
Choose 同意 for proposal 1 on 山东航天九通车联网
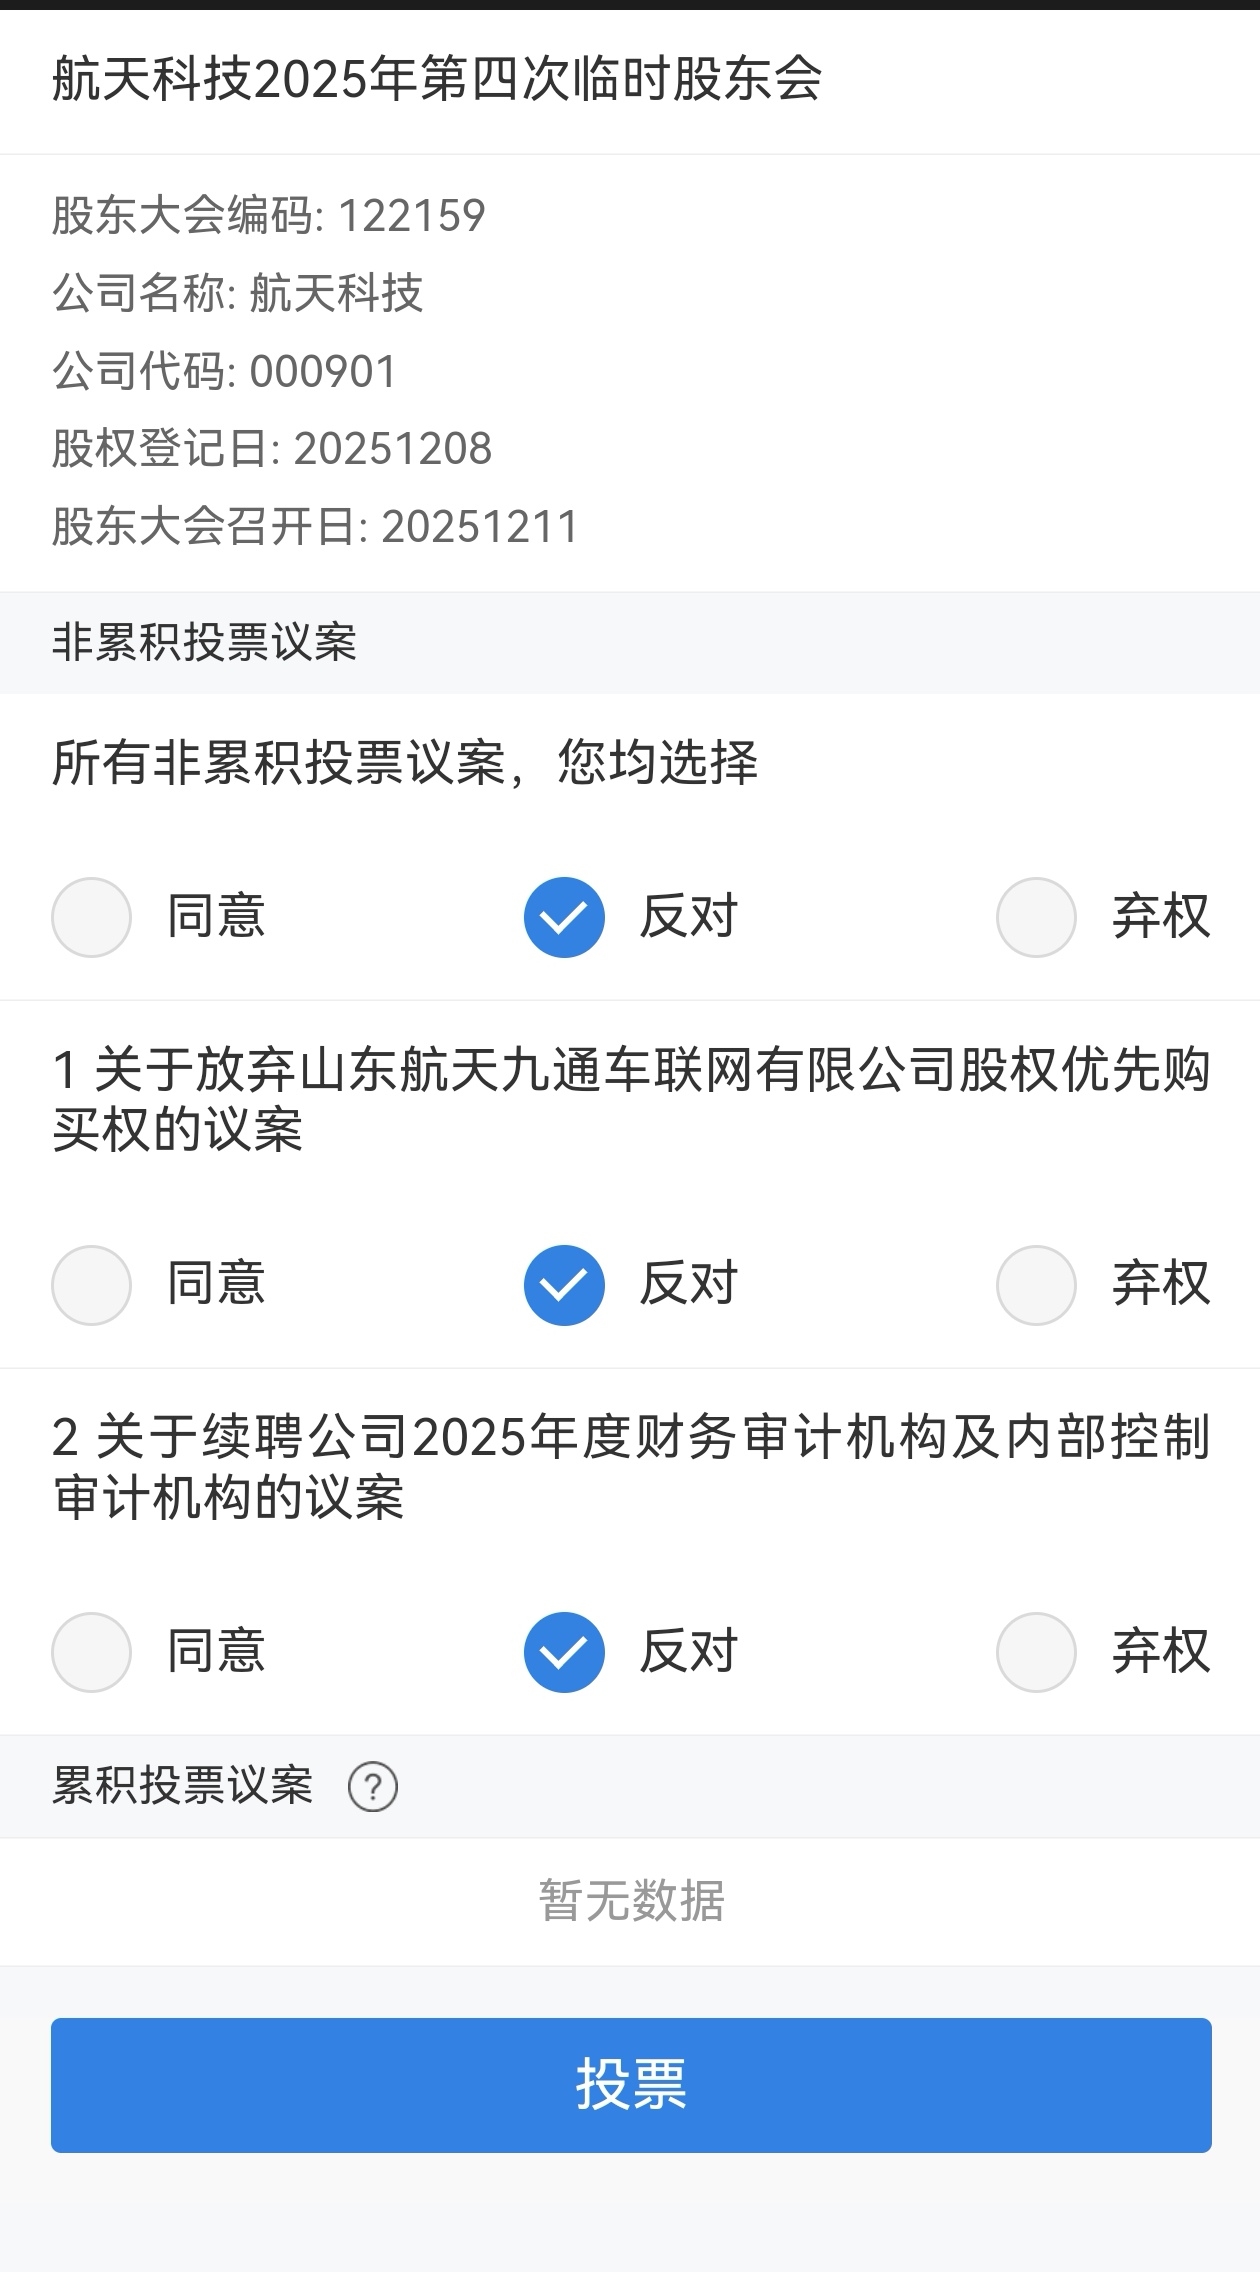pyautogui.click(x=92, y=1285)
